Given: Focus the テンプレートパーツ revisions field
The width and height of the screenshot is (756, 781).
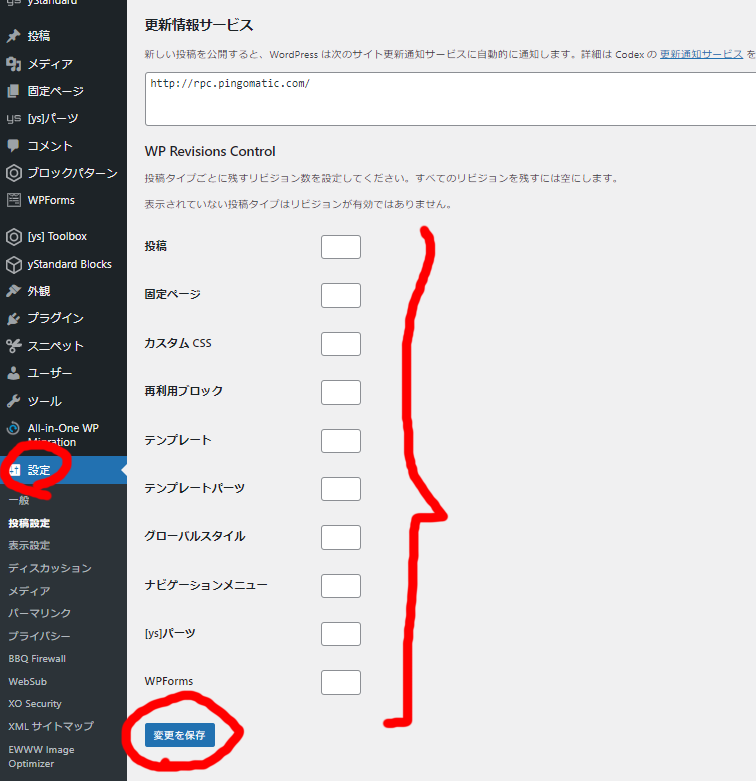Looking at the screenshot, I should [x=341, y=489].
